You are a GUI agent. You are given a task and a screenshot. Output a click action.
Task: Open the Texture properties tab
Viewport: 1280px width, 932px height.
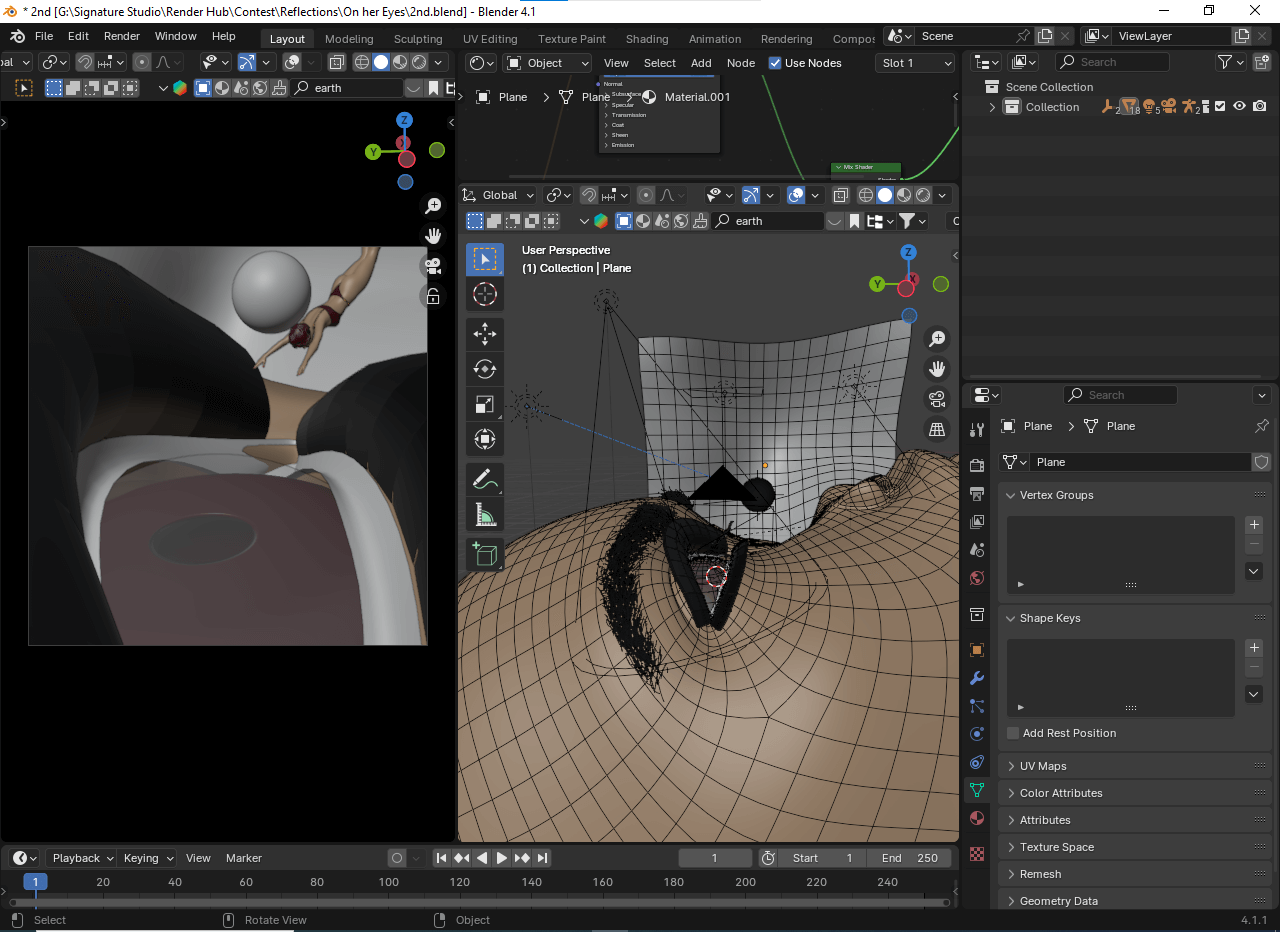(977, 854)
